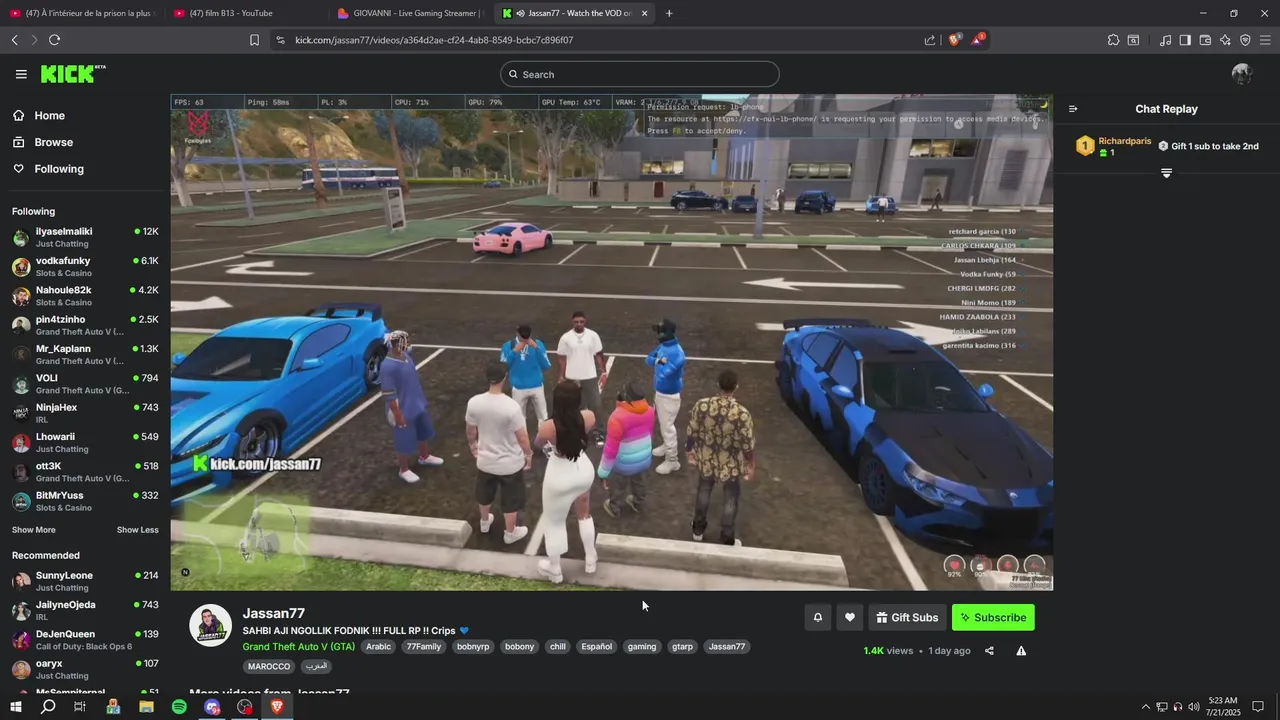
Task: Open JailyneOjeda recommended channel
Action: pos(85,610)
